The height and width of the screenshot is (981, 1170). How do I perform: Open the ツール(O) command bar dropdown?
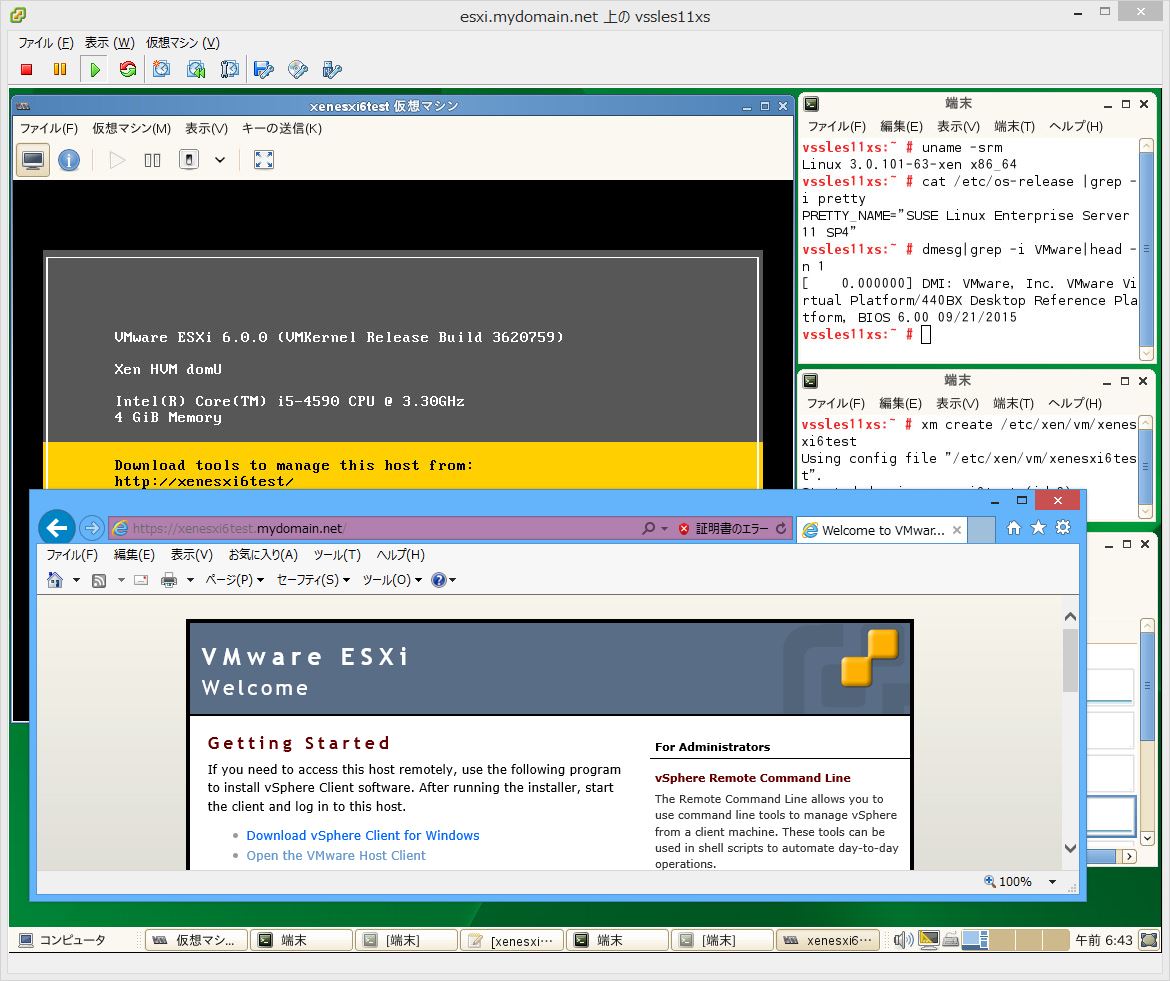pos(392,580)
